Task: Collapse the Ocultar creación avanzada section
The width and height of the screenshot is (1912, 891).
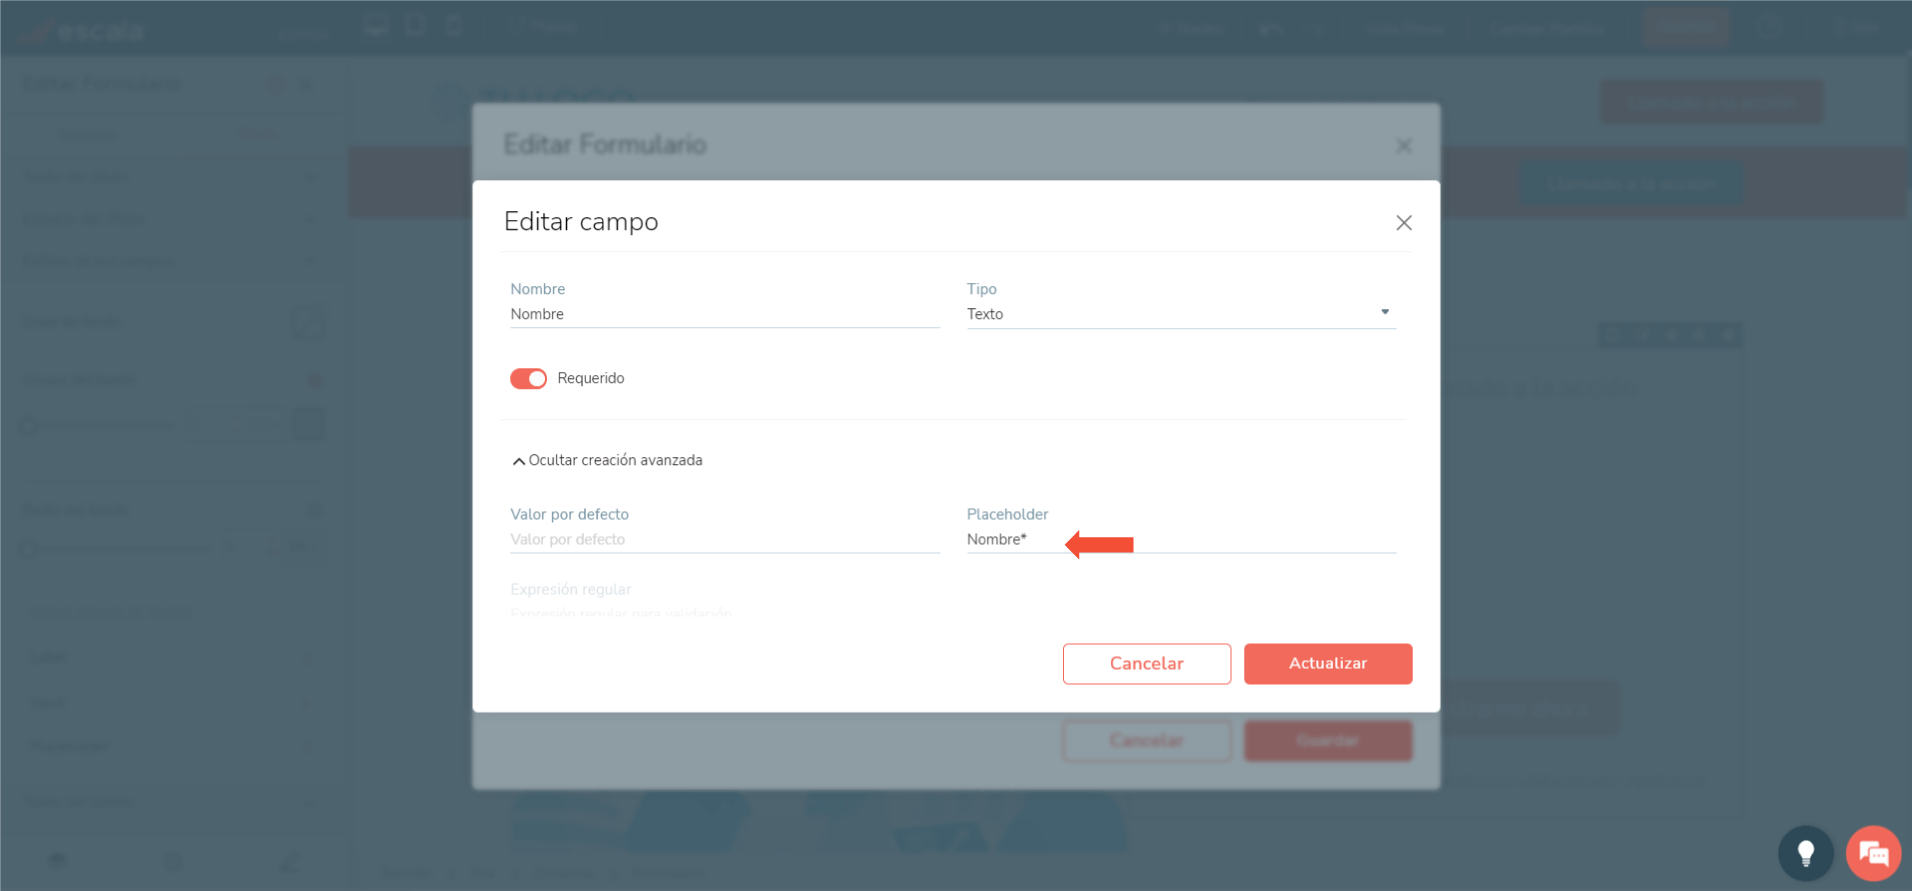Action: 607,460
